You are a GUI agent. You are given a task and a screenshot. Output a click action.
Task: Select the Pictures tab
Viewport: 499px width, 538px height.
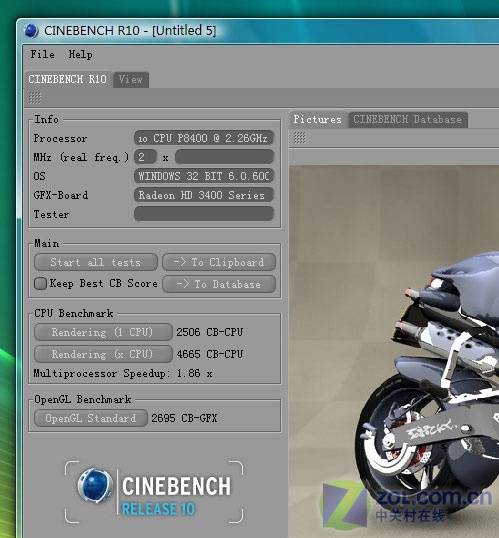pyautogui.click(x=317, y=119)
